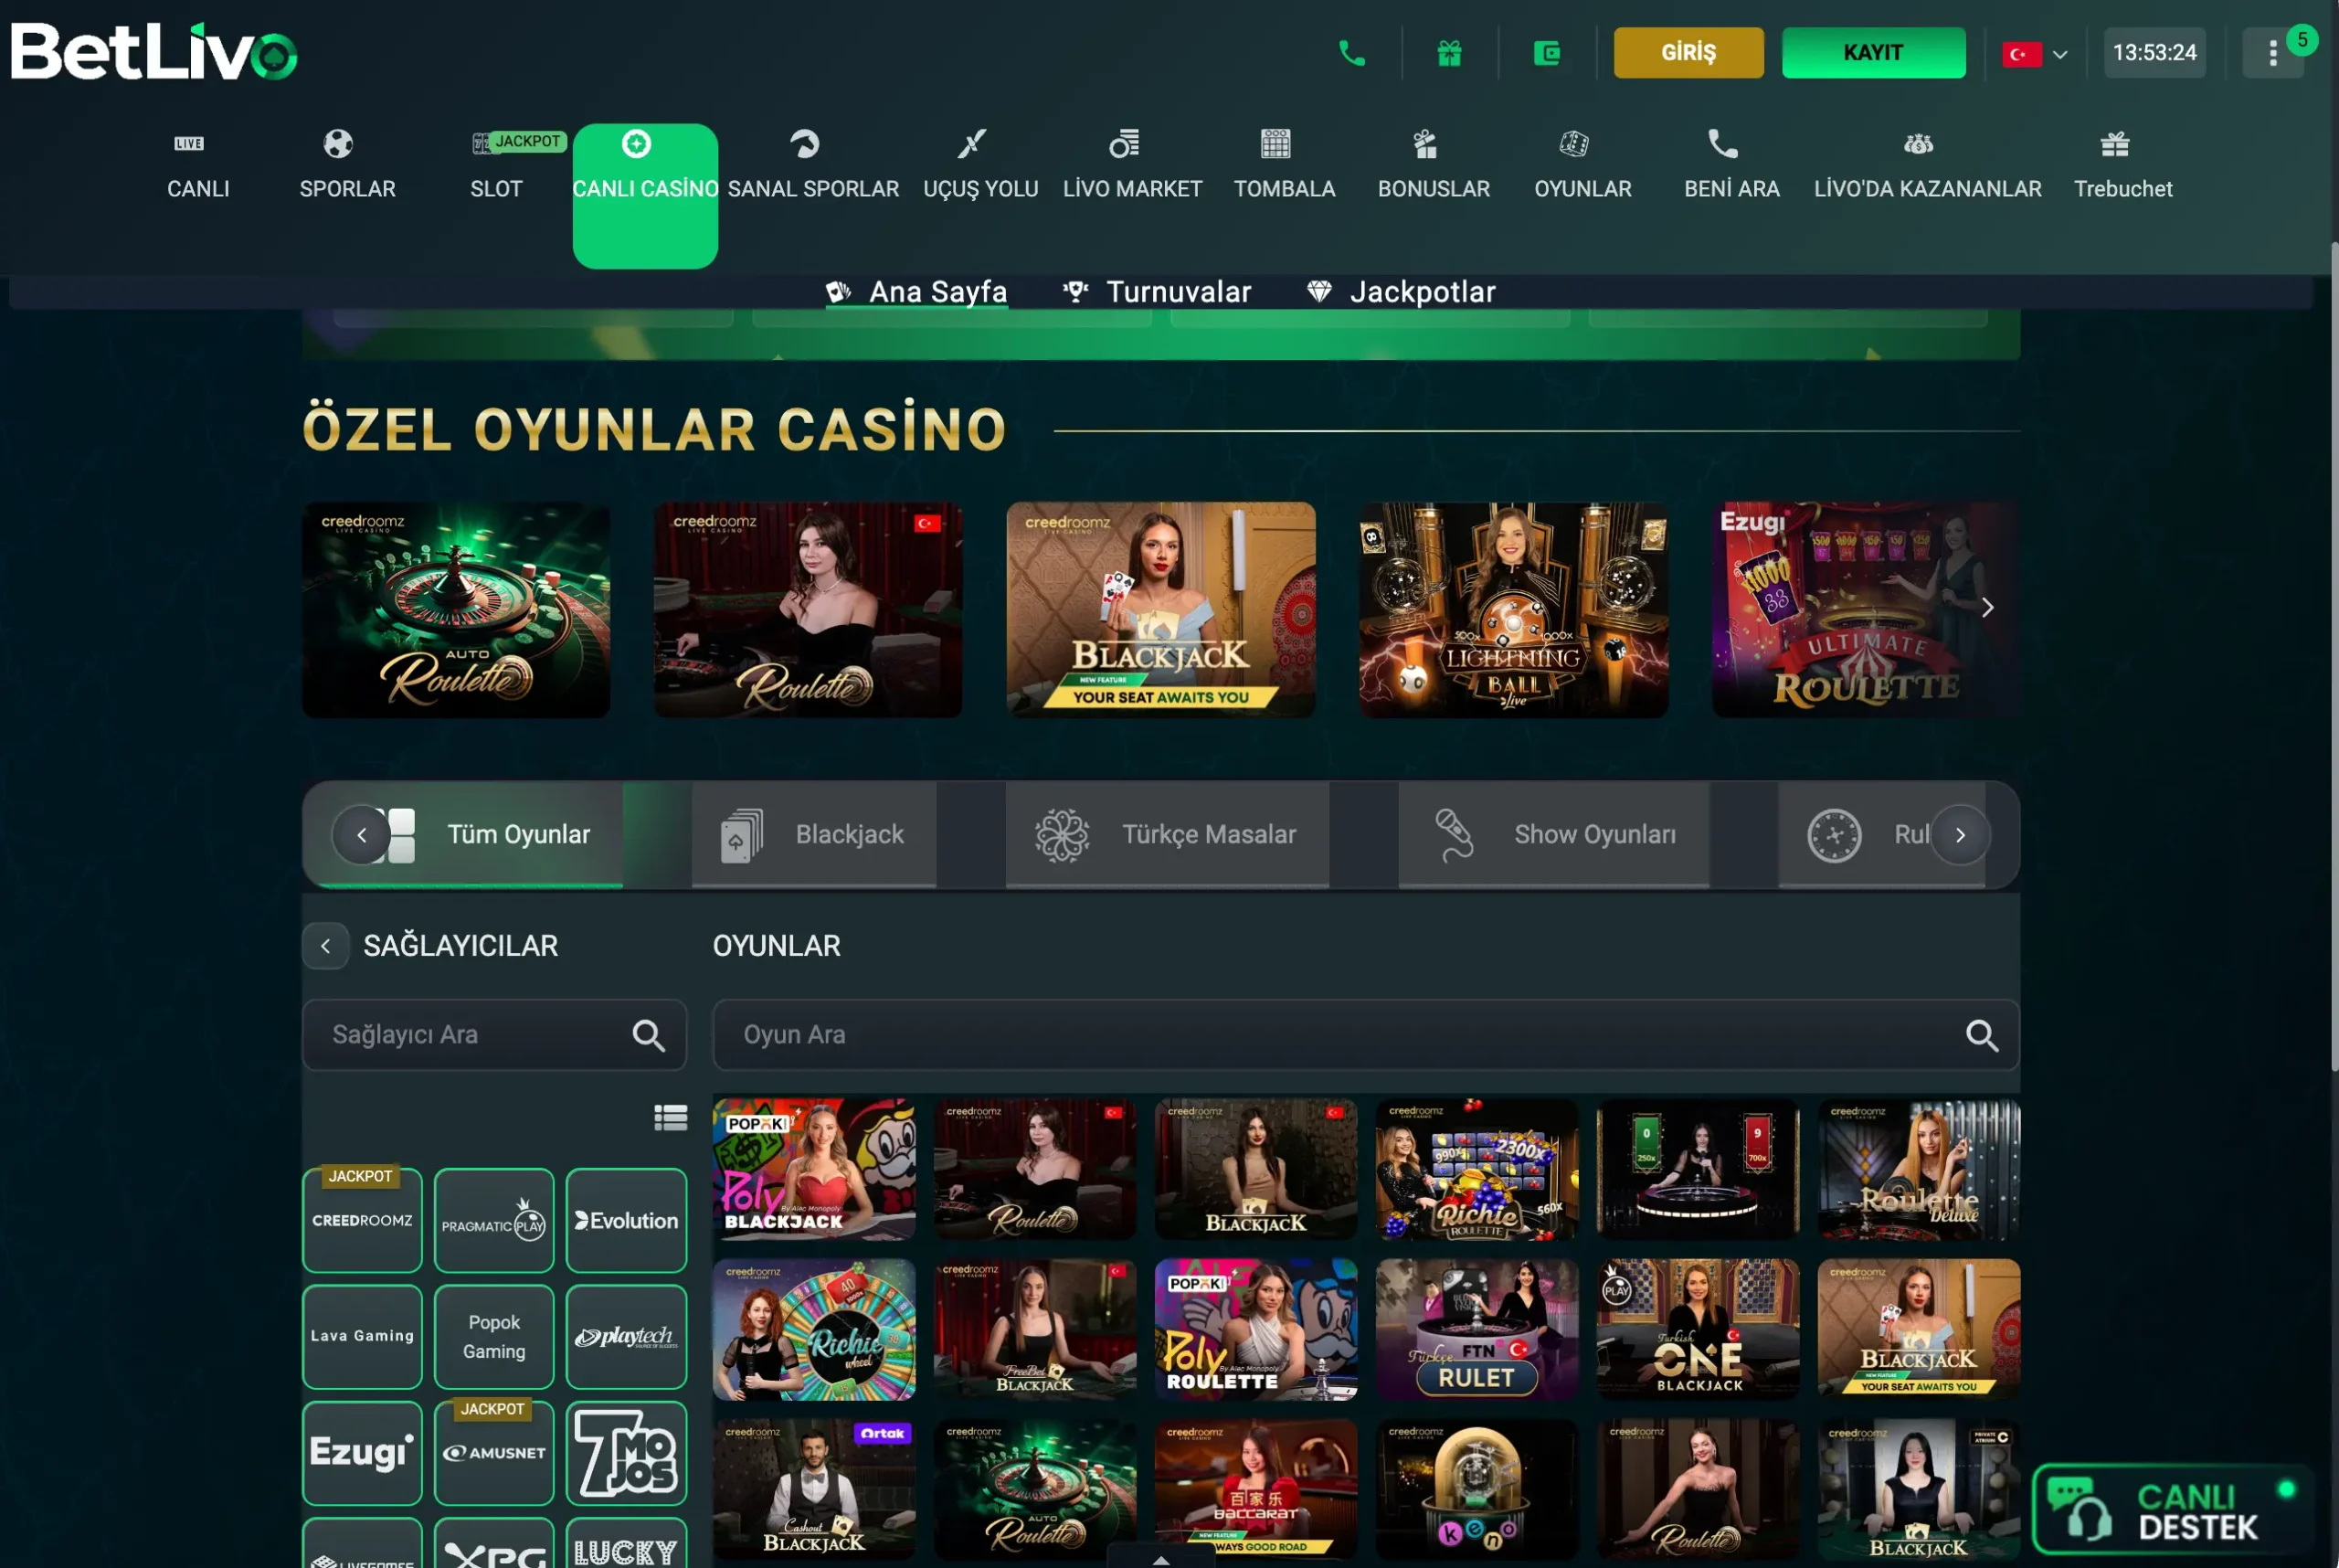Open the gift promotions icon in header
The height and width of the screenshot is (1568, 2339).
coord(1449,53)
